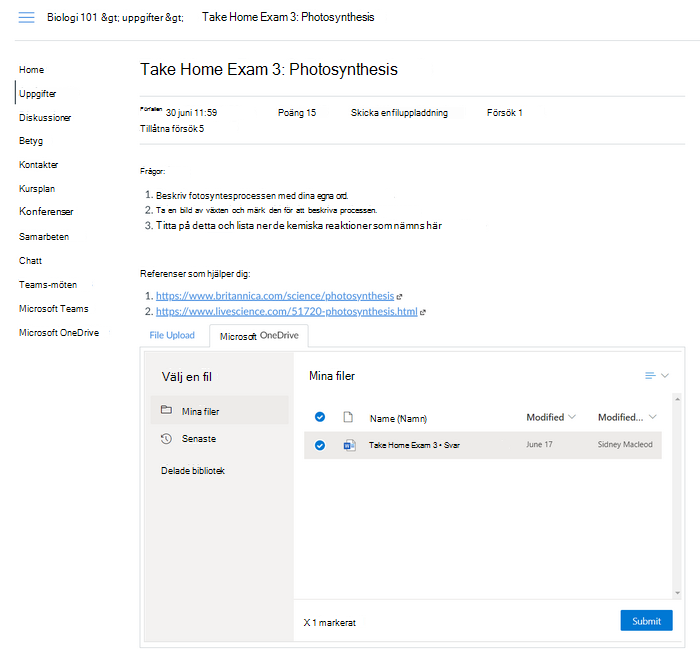Click the Mina filer folder icon
This screenshot has height=657, width=700.
point(166,410)
